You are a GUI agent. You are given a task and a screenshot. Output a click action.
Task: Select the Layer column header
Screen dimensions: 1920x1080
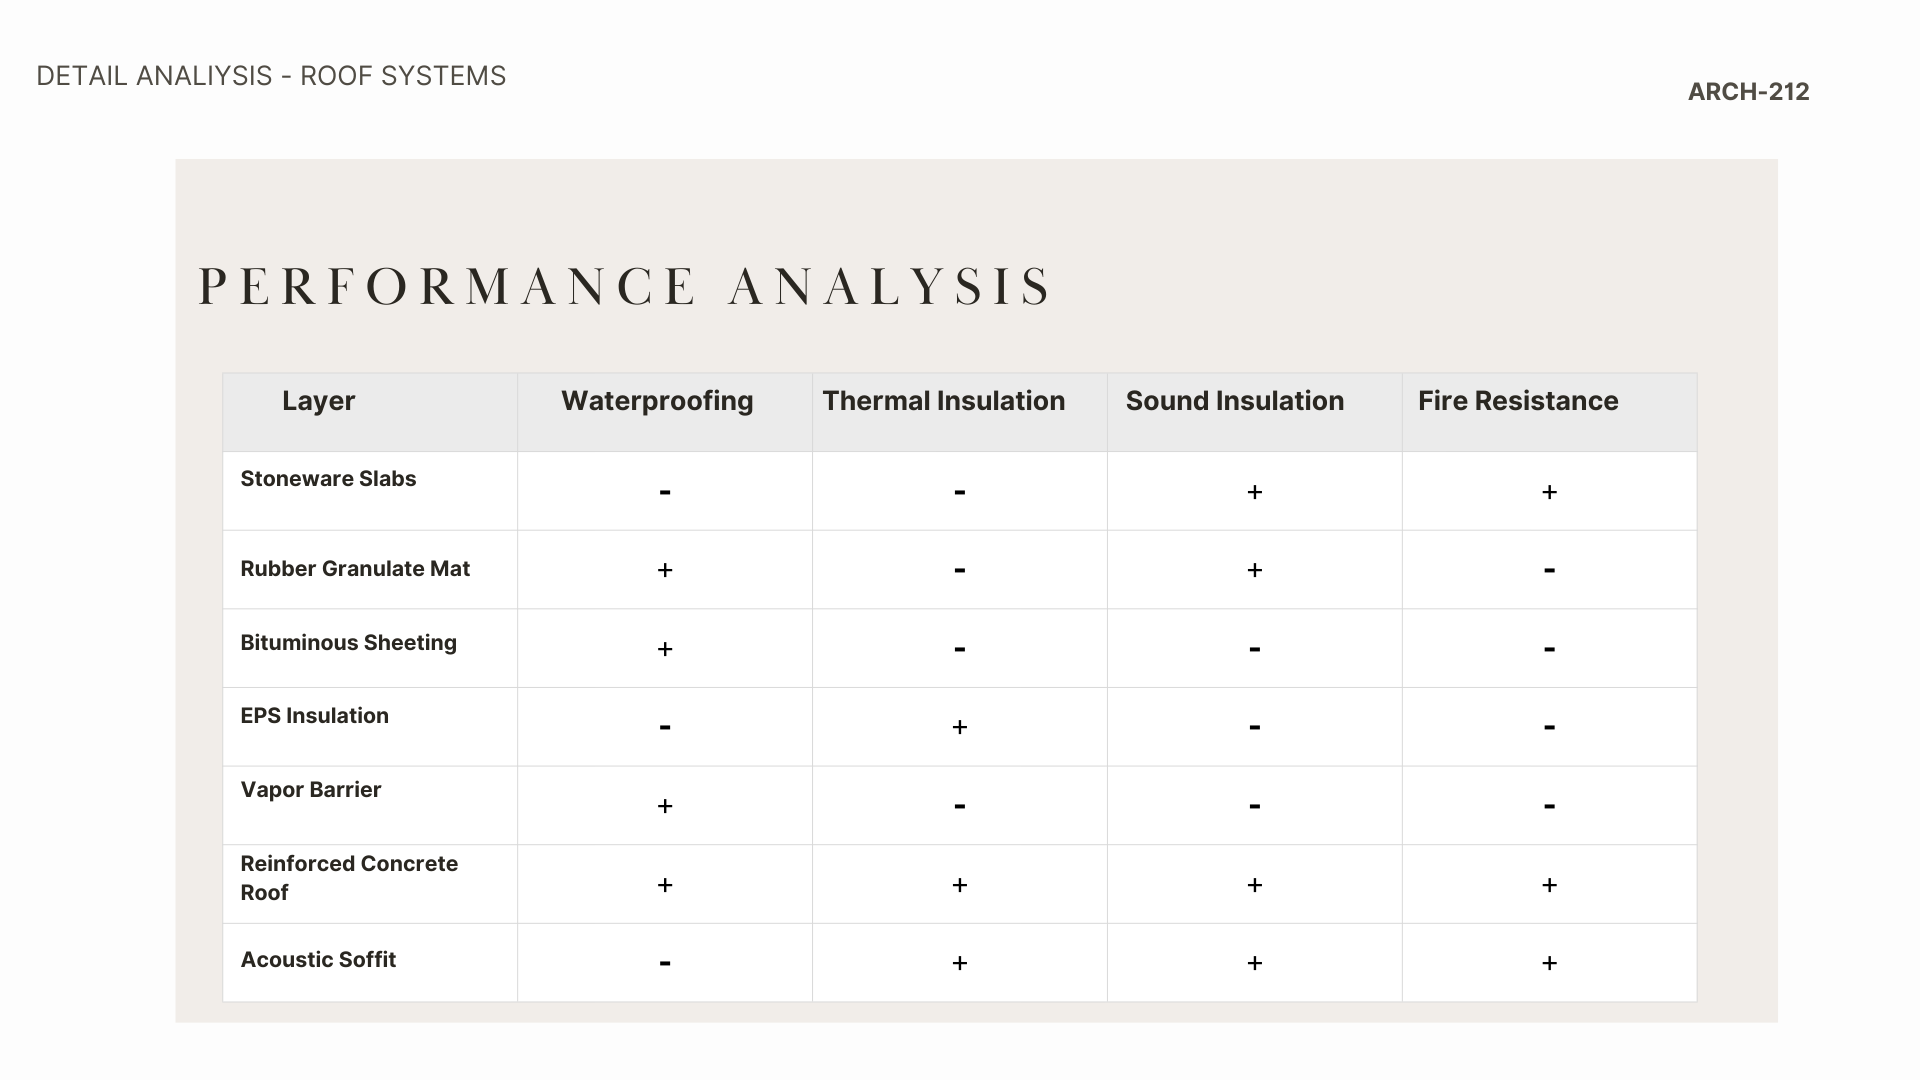click(318, 401)
